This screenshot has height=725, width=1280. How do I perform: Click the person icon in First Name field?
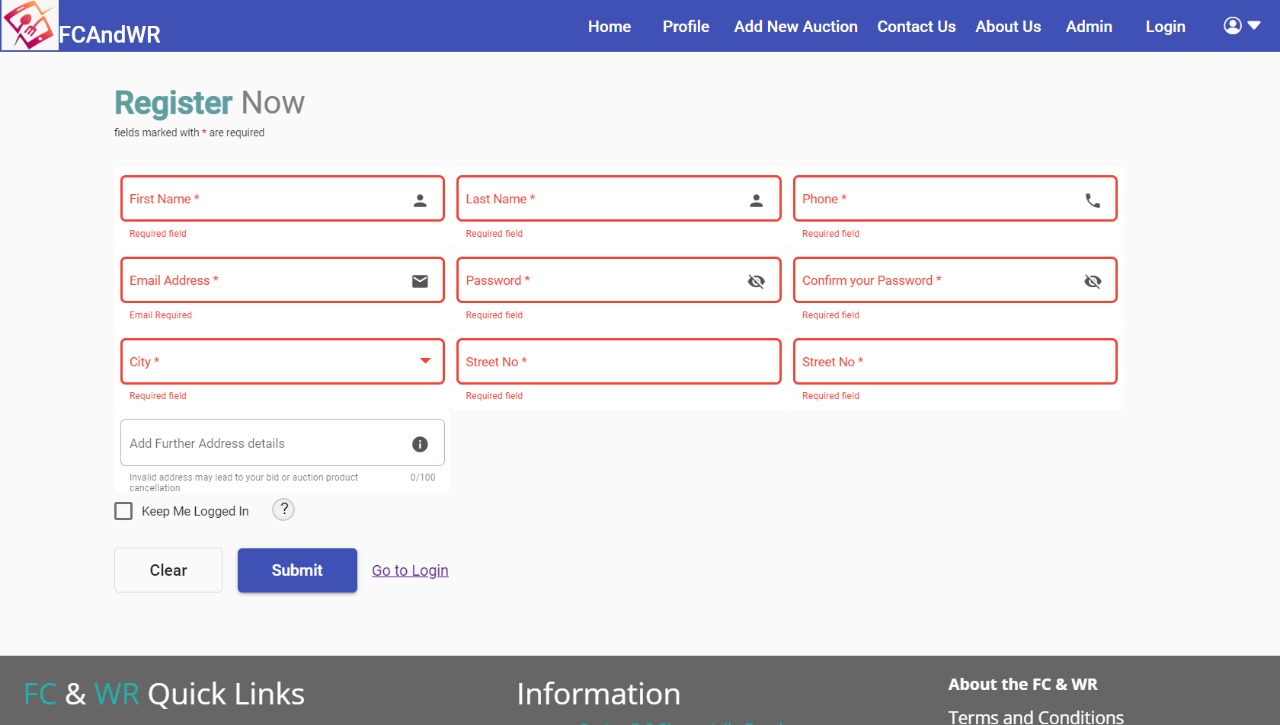(x=420, y=200)
